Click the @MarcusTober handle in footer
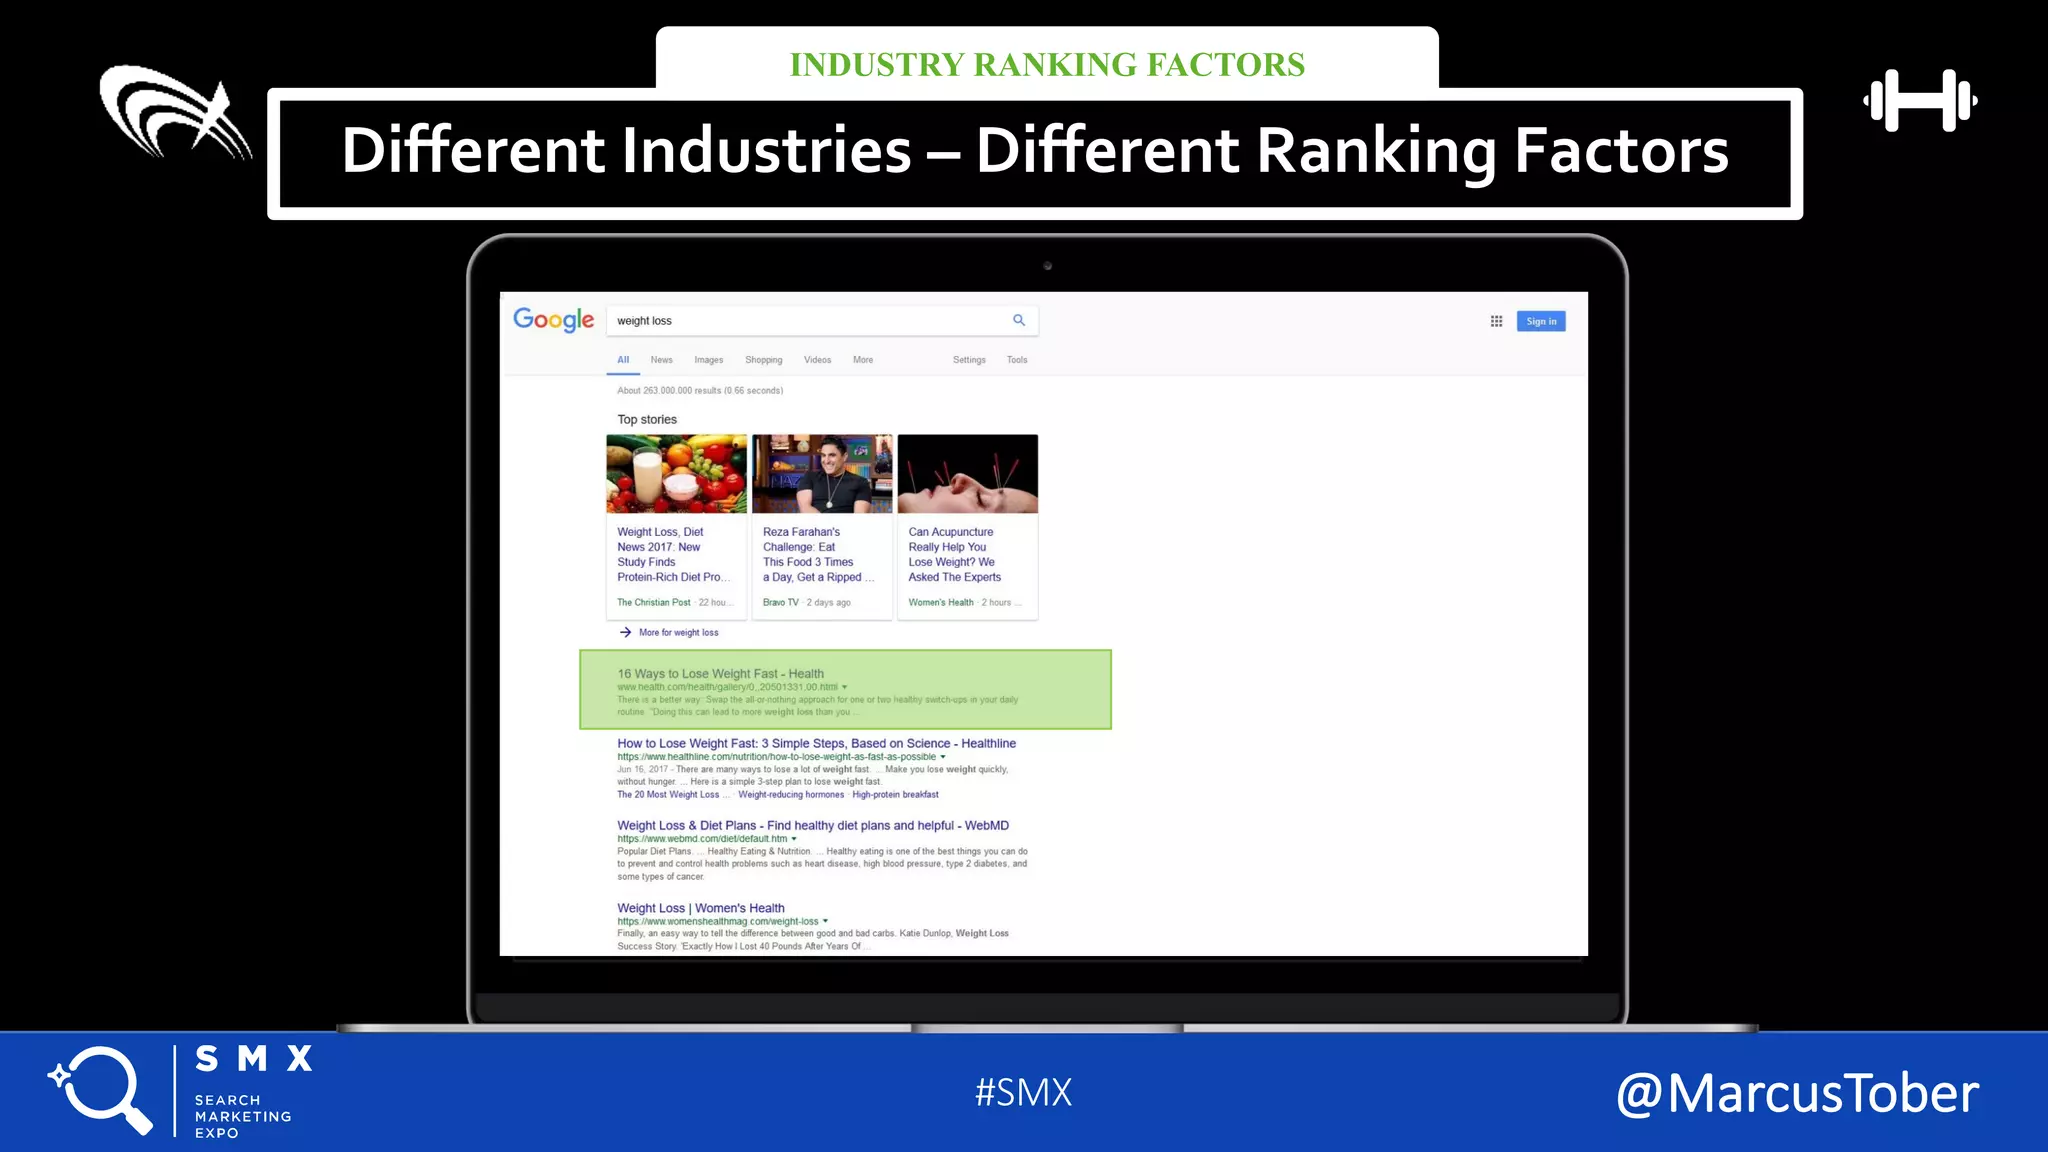The image size is (2048, 1152). 1797,1093
